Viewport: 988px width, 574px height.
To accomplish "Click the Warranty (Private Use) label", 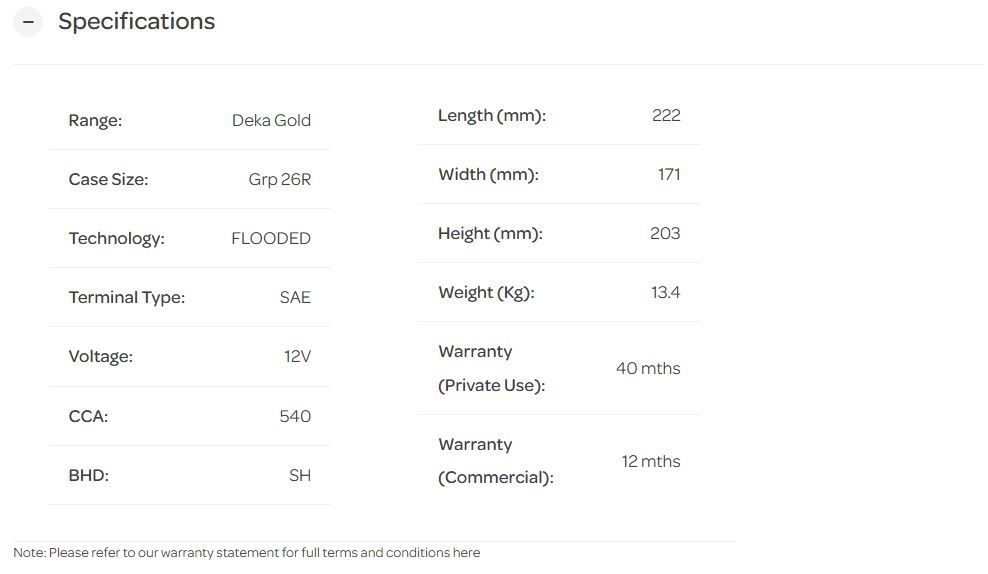I will coord(491,369).
